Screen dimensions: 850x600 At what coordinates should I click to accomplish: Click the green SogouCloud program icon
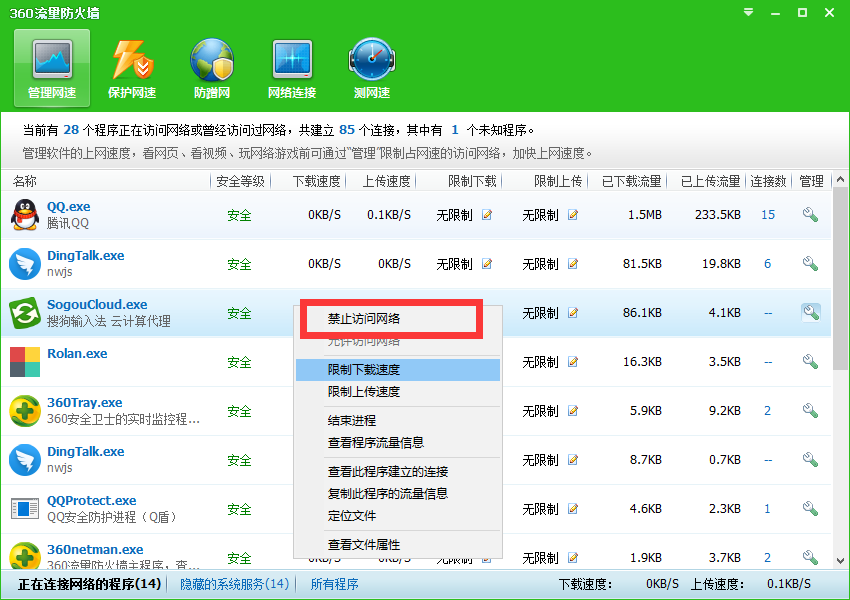pyautogui.click(x=25, y=313)
